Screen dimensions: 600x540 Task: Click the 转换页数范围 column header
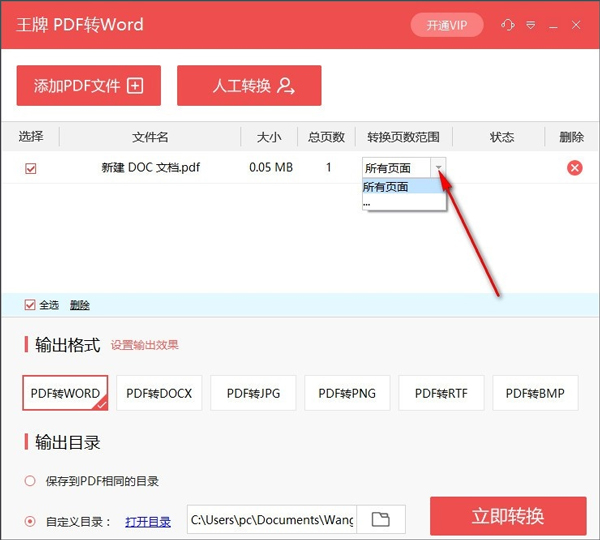[403, 137]
